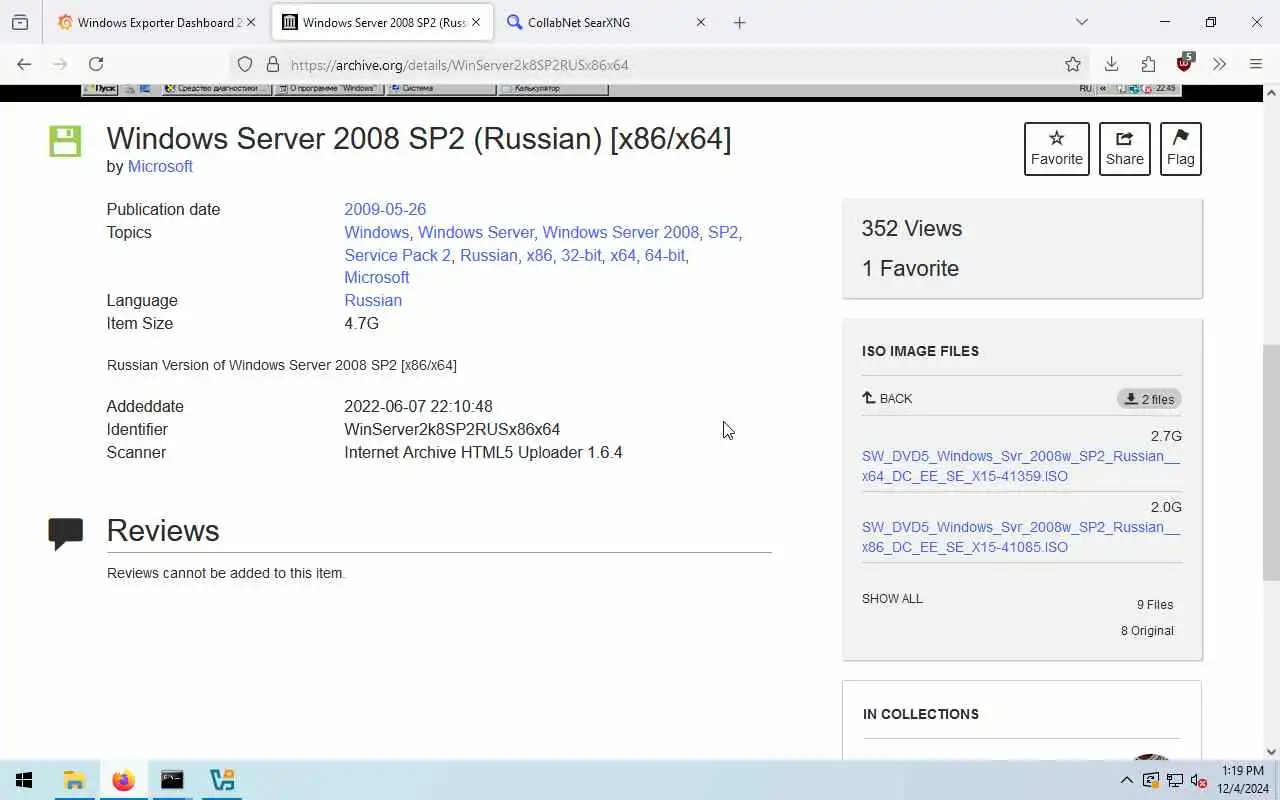Go BACK in ISO image files
The width and height of the screenshot is (1280, 800).
tap(887, 398)
